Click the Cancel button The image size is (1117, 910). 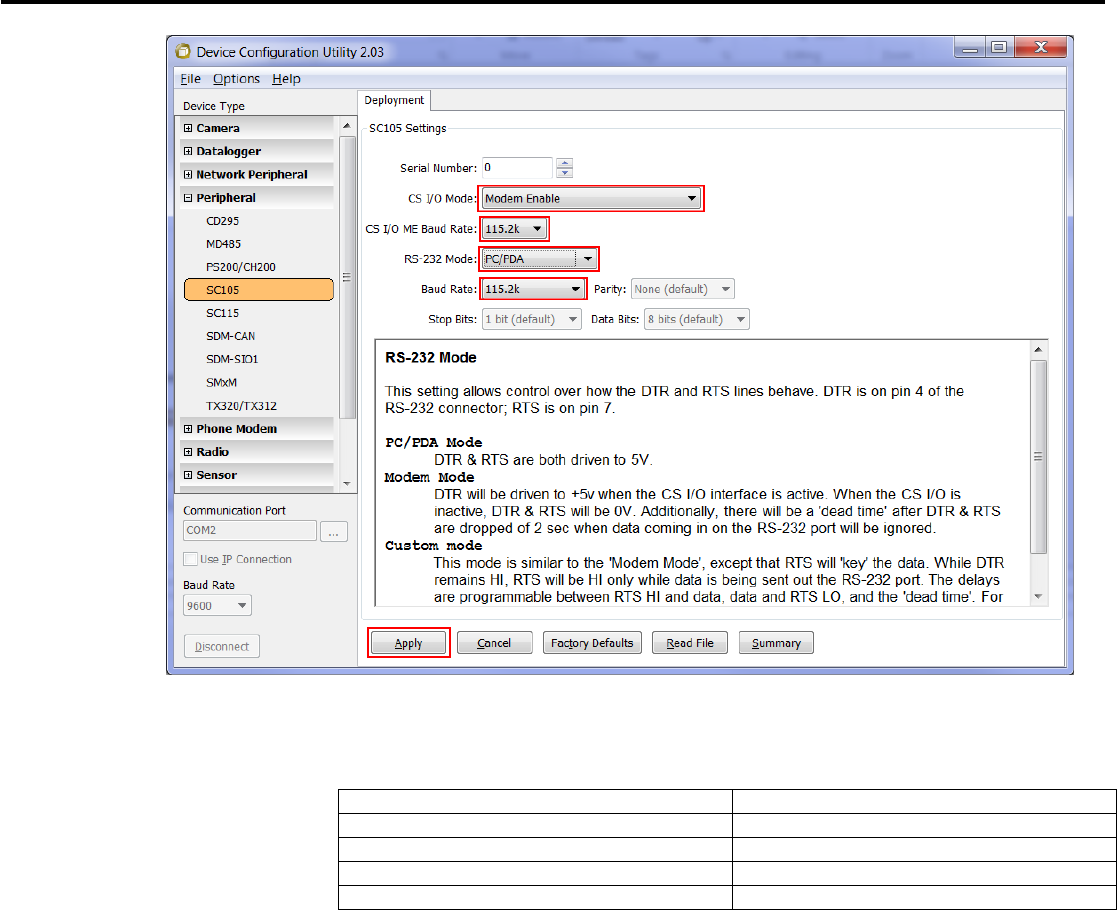(x=494, y=643)
